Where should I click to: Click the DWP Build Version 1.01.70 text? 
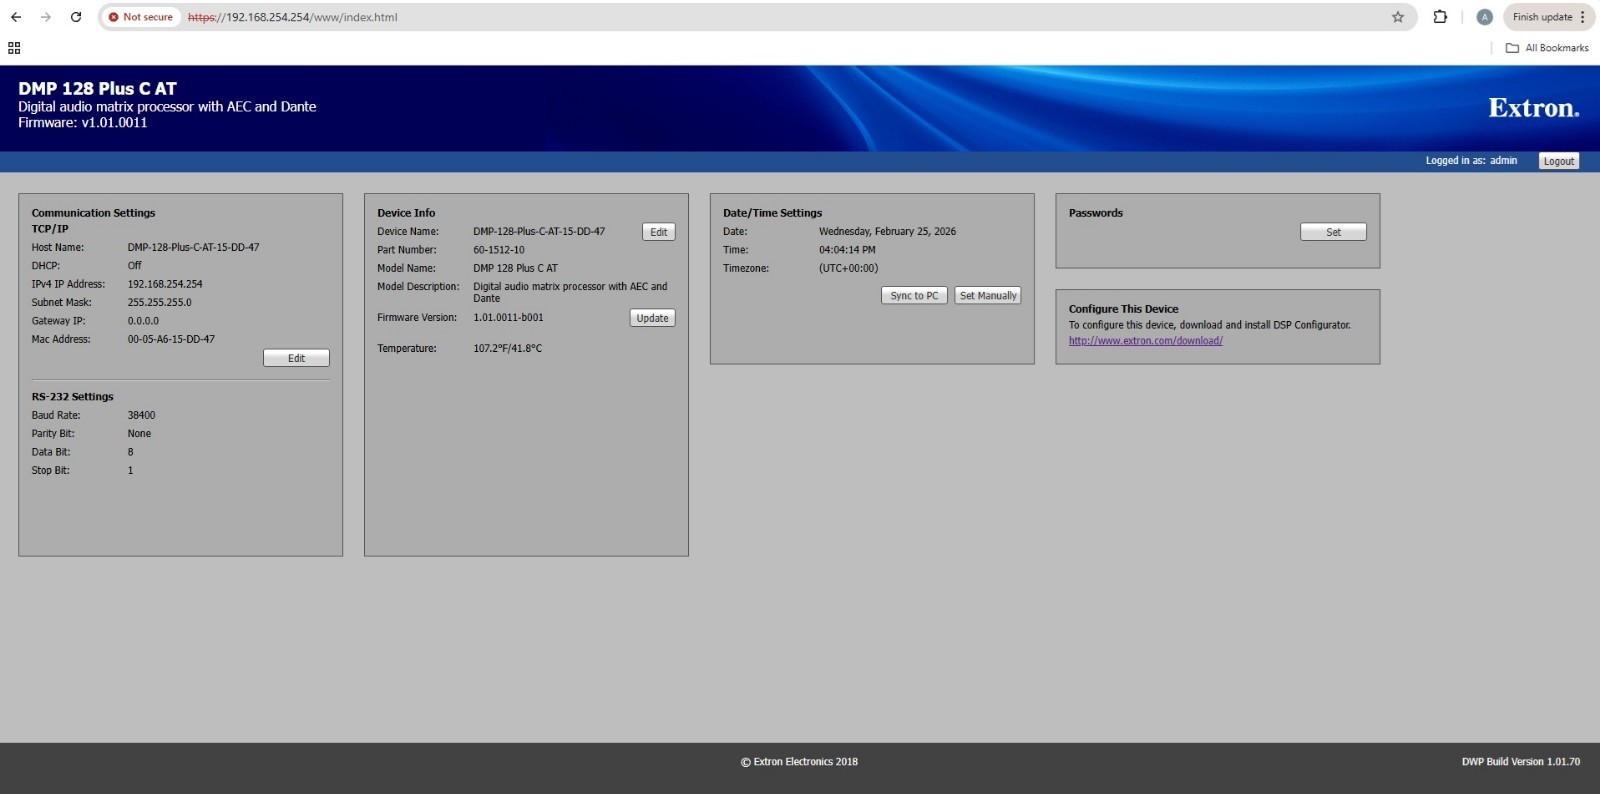click(1520, 762)
